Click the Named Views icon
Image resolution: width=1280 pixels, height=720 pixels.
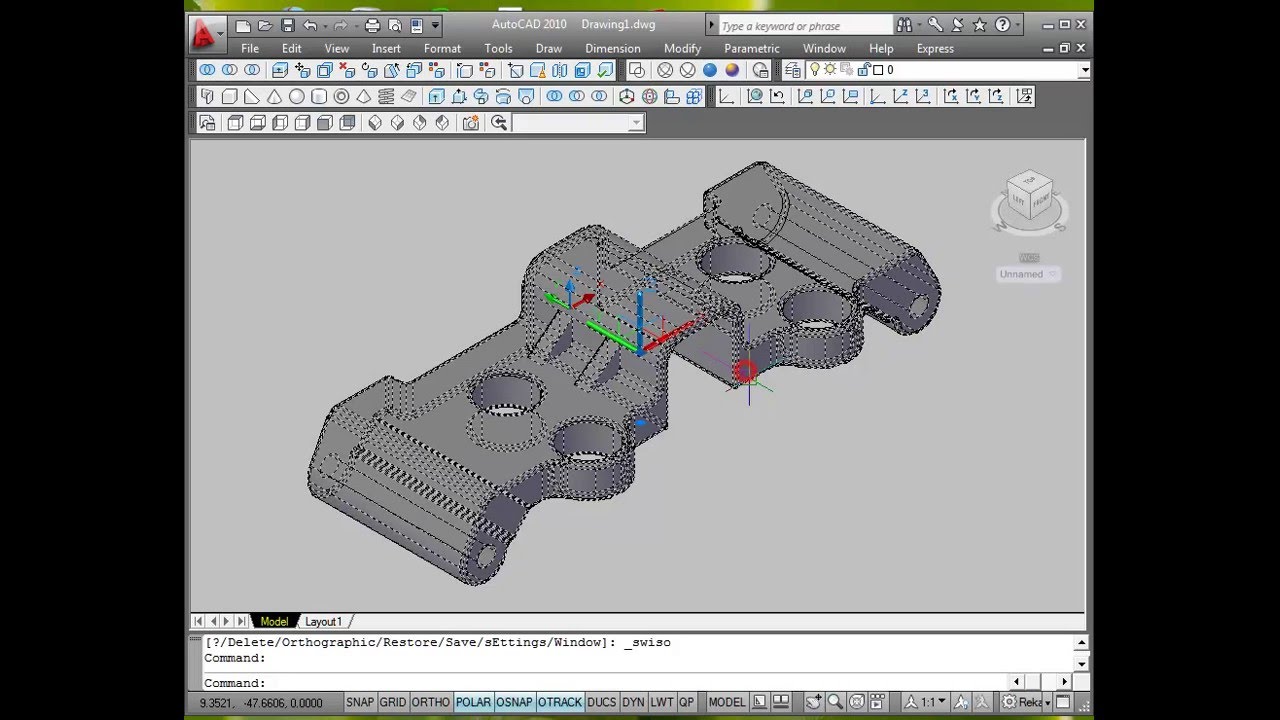[207, 123]
